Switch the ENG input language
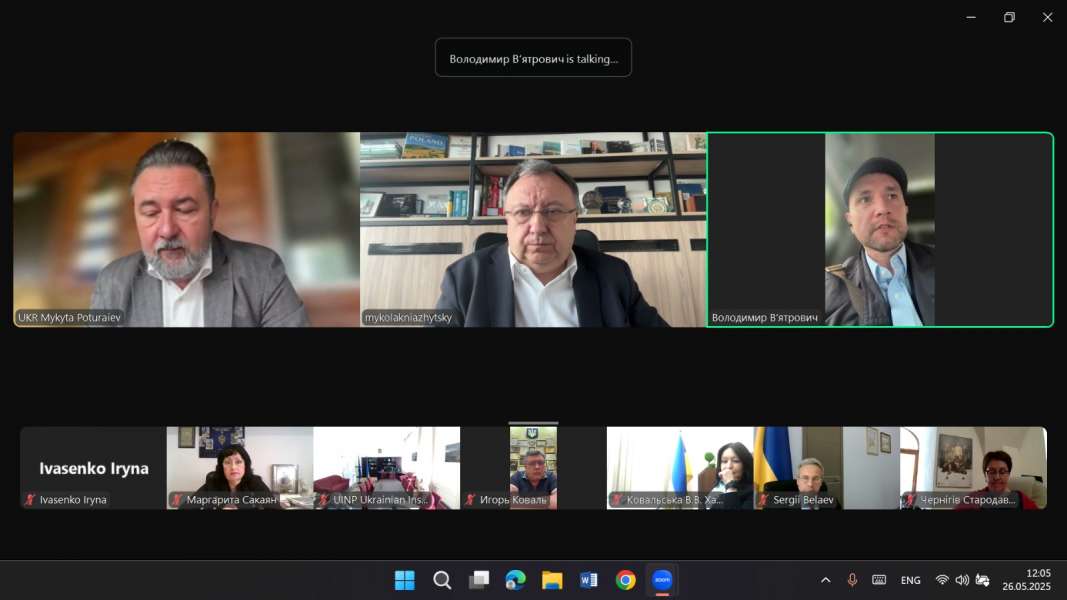 pos(910,580)
